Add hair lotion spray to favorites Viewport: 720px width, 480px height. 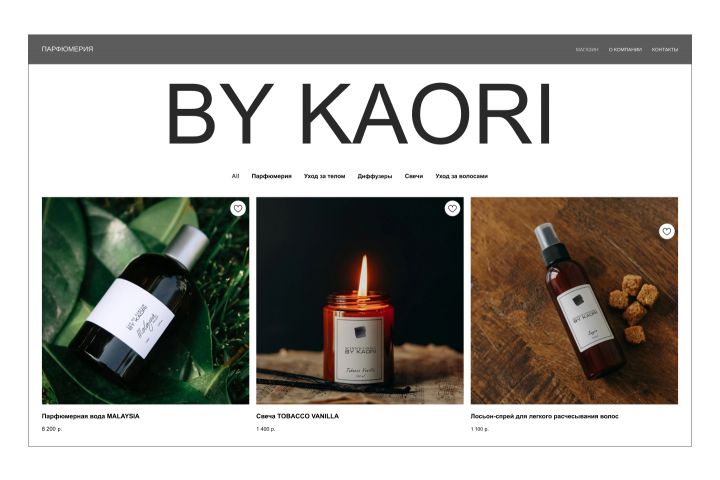[667, 232]
